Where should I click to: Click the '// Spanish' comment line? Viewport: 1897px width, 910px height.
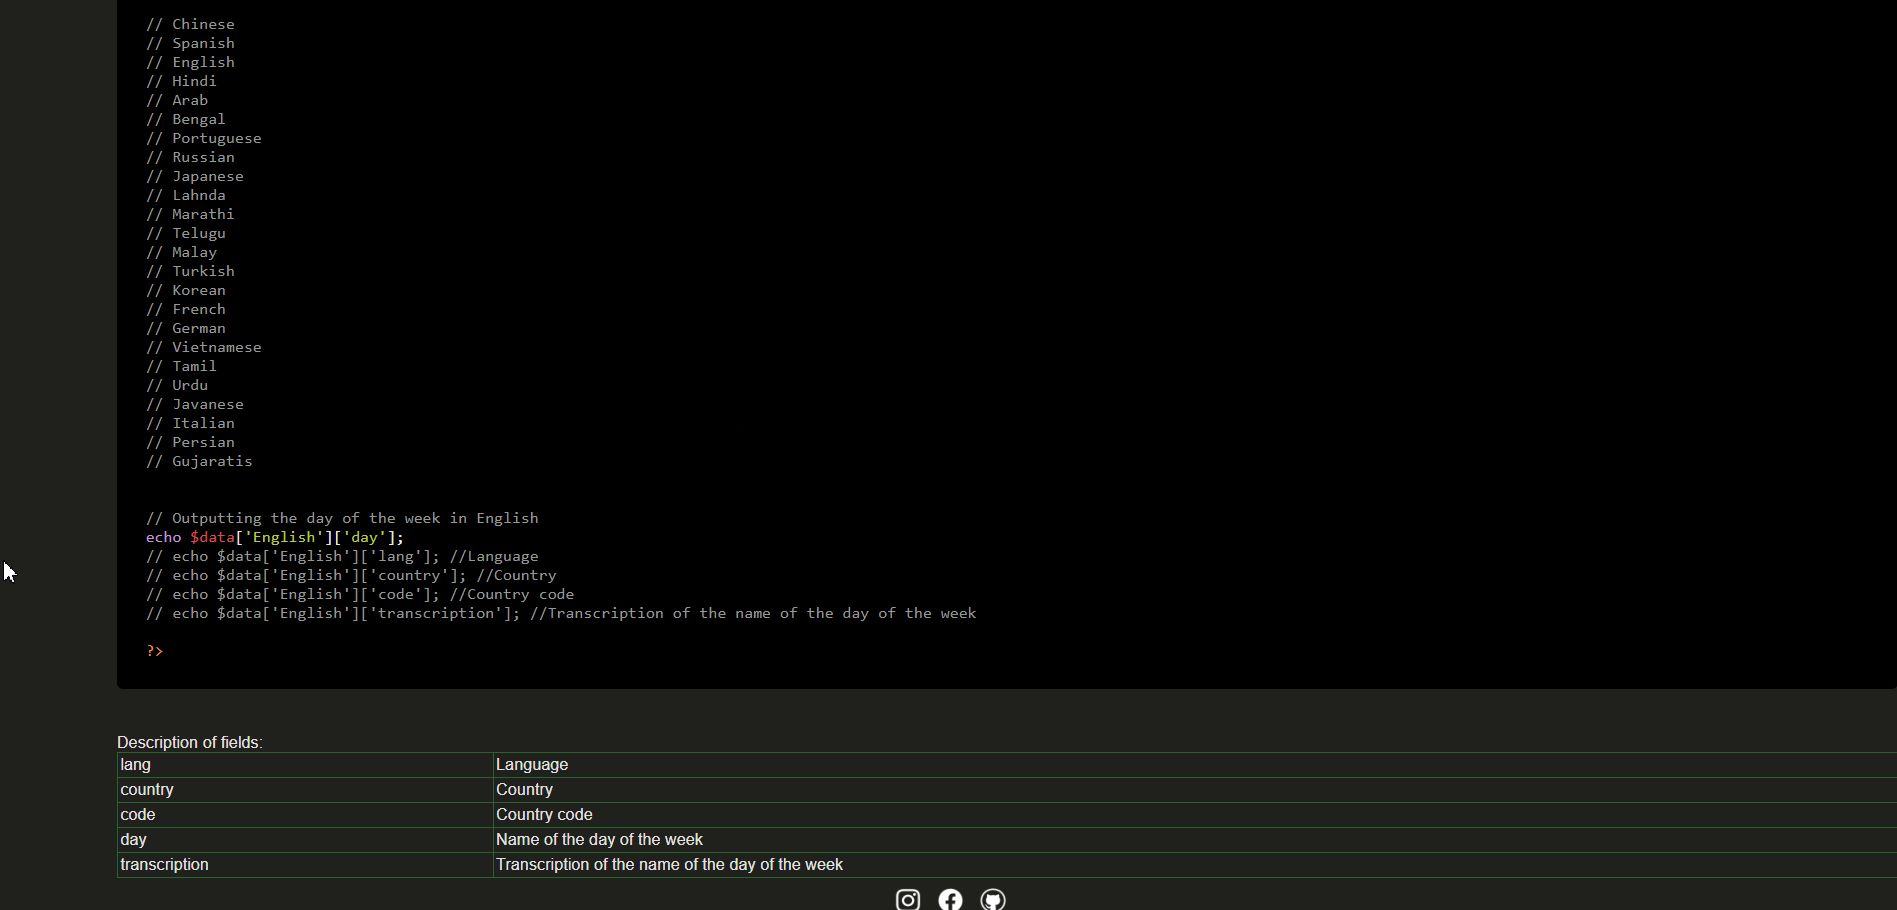[190, 43]
